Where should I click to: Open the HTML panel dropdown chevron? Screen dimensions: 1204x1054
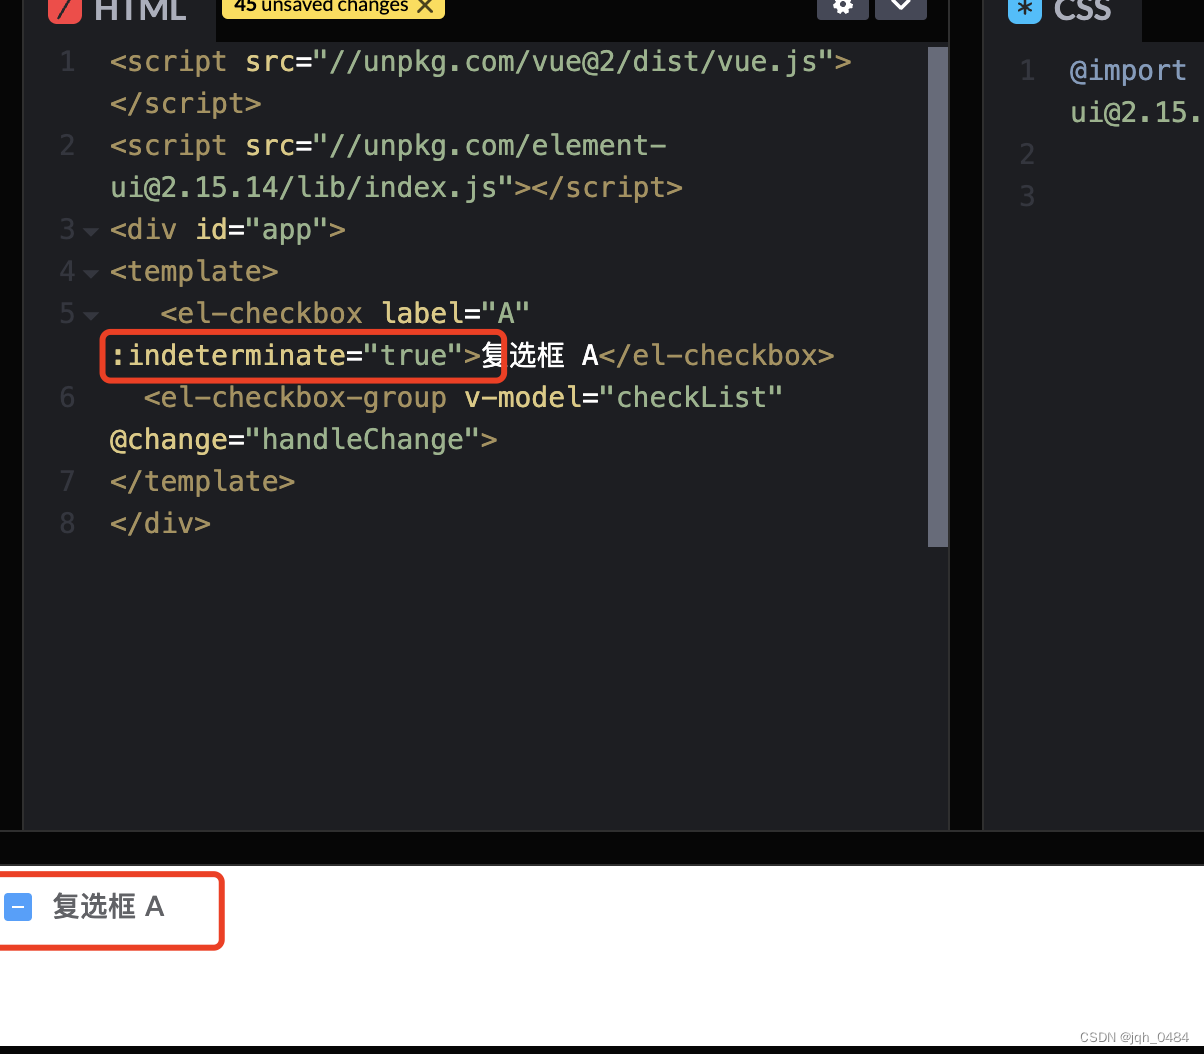901,9
